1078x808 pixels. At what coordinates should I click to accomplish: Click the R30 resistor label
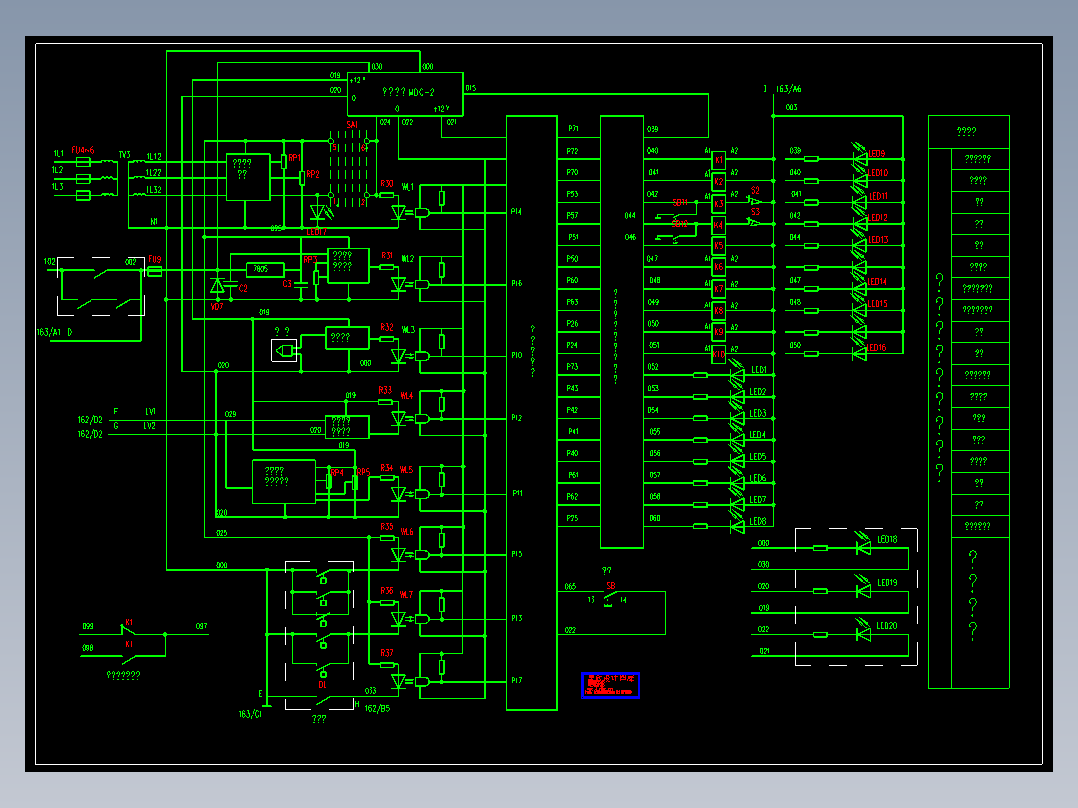coord(387,184)
